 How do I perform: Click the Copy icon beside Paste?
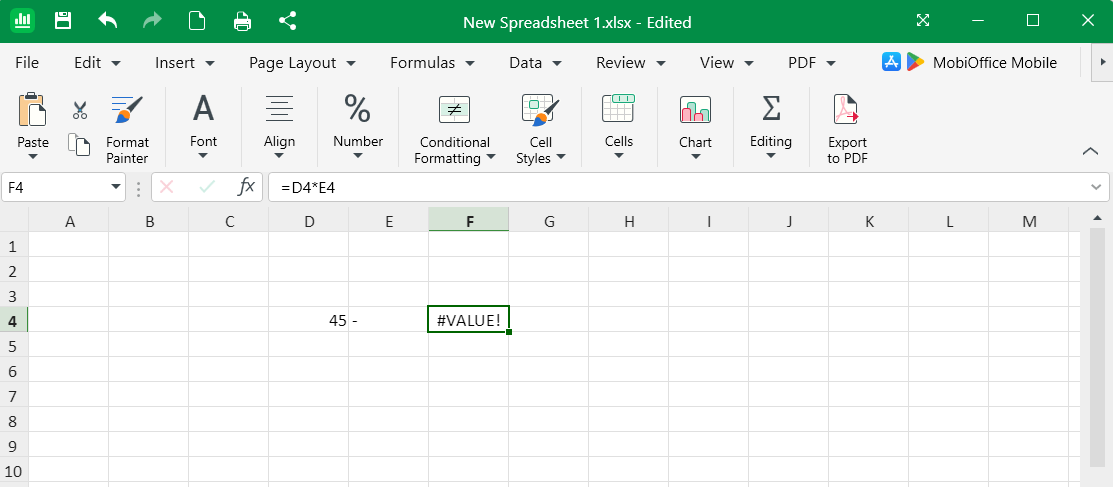79,145
